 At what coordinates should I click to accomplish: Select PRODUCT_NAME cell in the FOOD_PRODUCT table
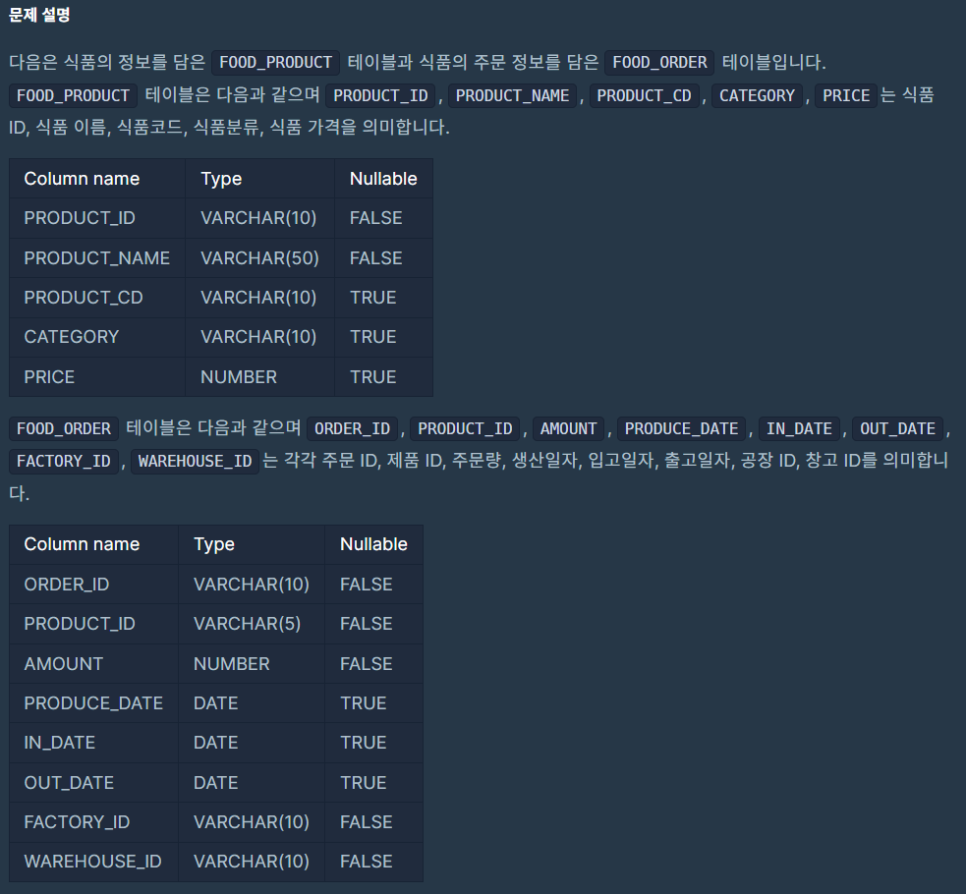pos(97,258)
